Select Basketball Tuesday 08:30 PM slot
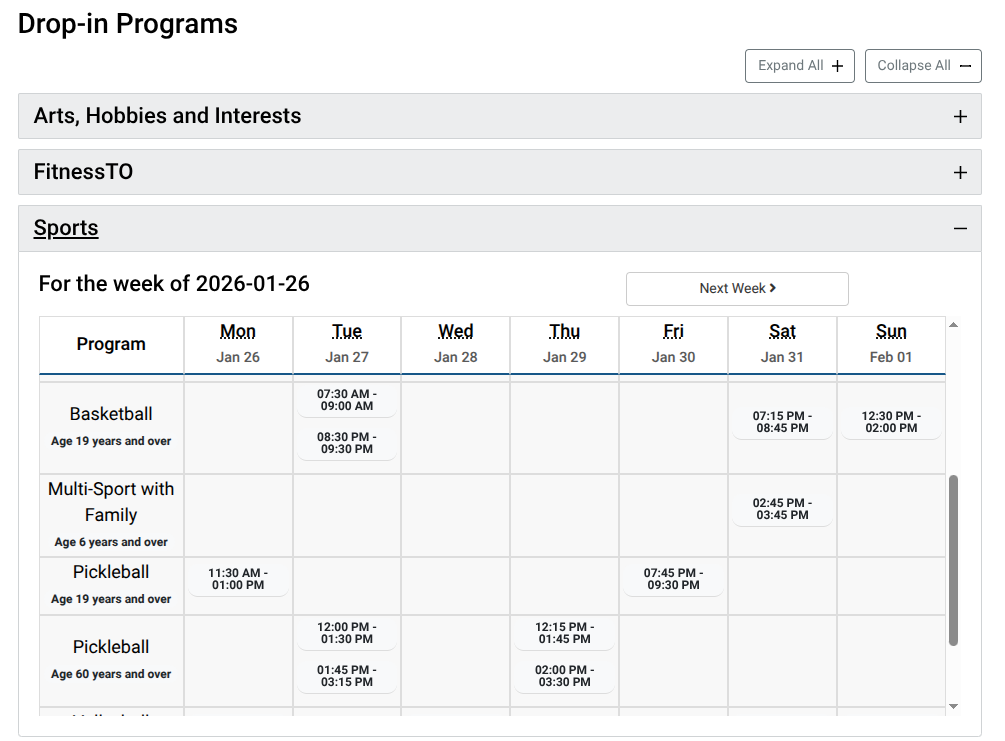Viewport: 1005px width, 741px height. point(346,443)
